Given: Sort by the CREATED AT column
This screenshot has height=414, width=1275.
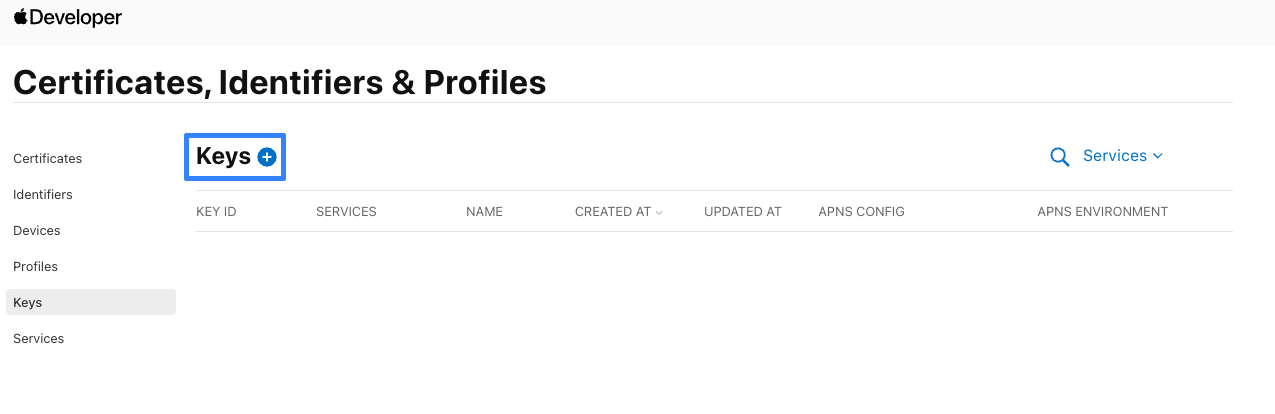Looking at the screenshot, I should click(618, 212).
